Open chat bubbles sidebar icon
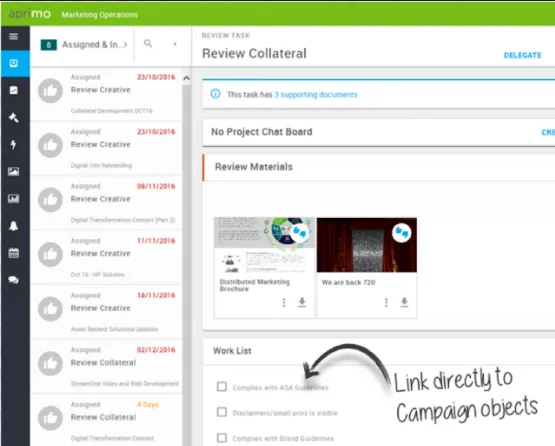The height and width of the screenshot is (446, 555). (13, 280)
